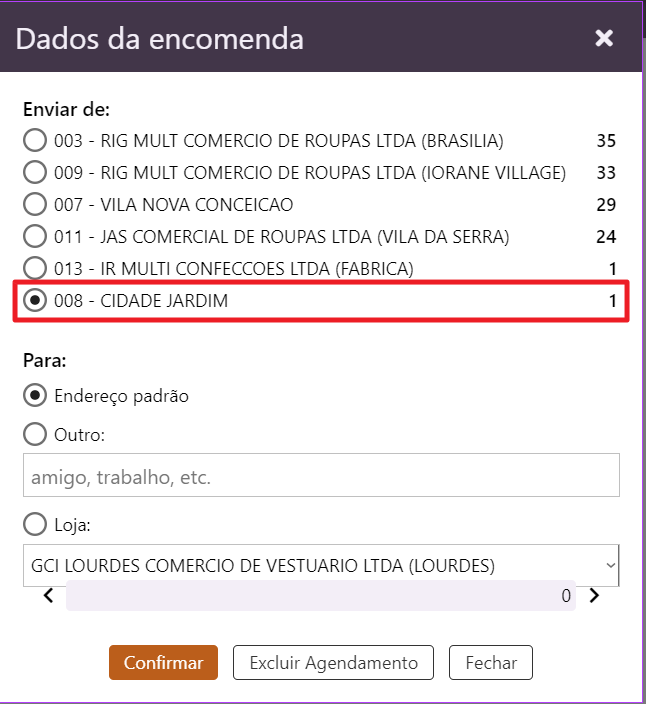Click the amigo, trabalho, etc. text field

[321, 477]
